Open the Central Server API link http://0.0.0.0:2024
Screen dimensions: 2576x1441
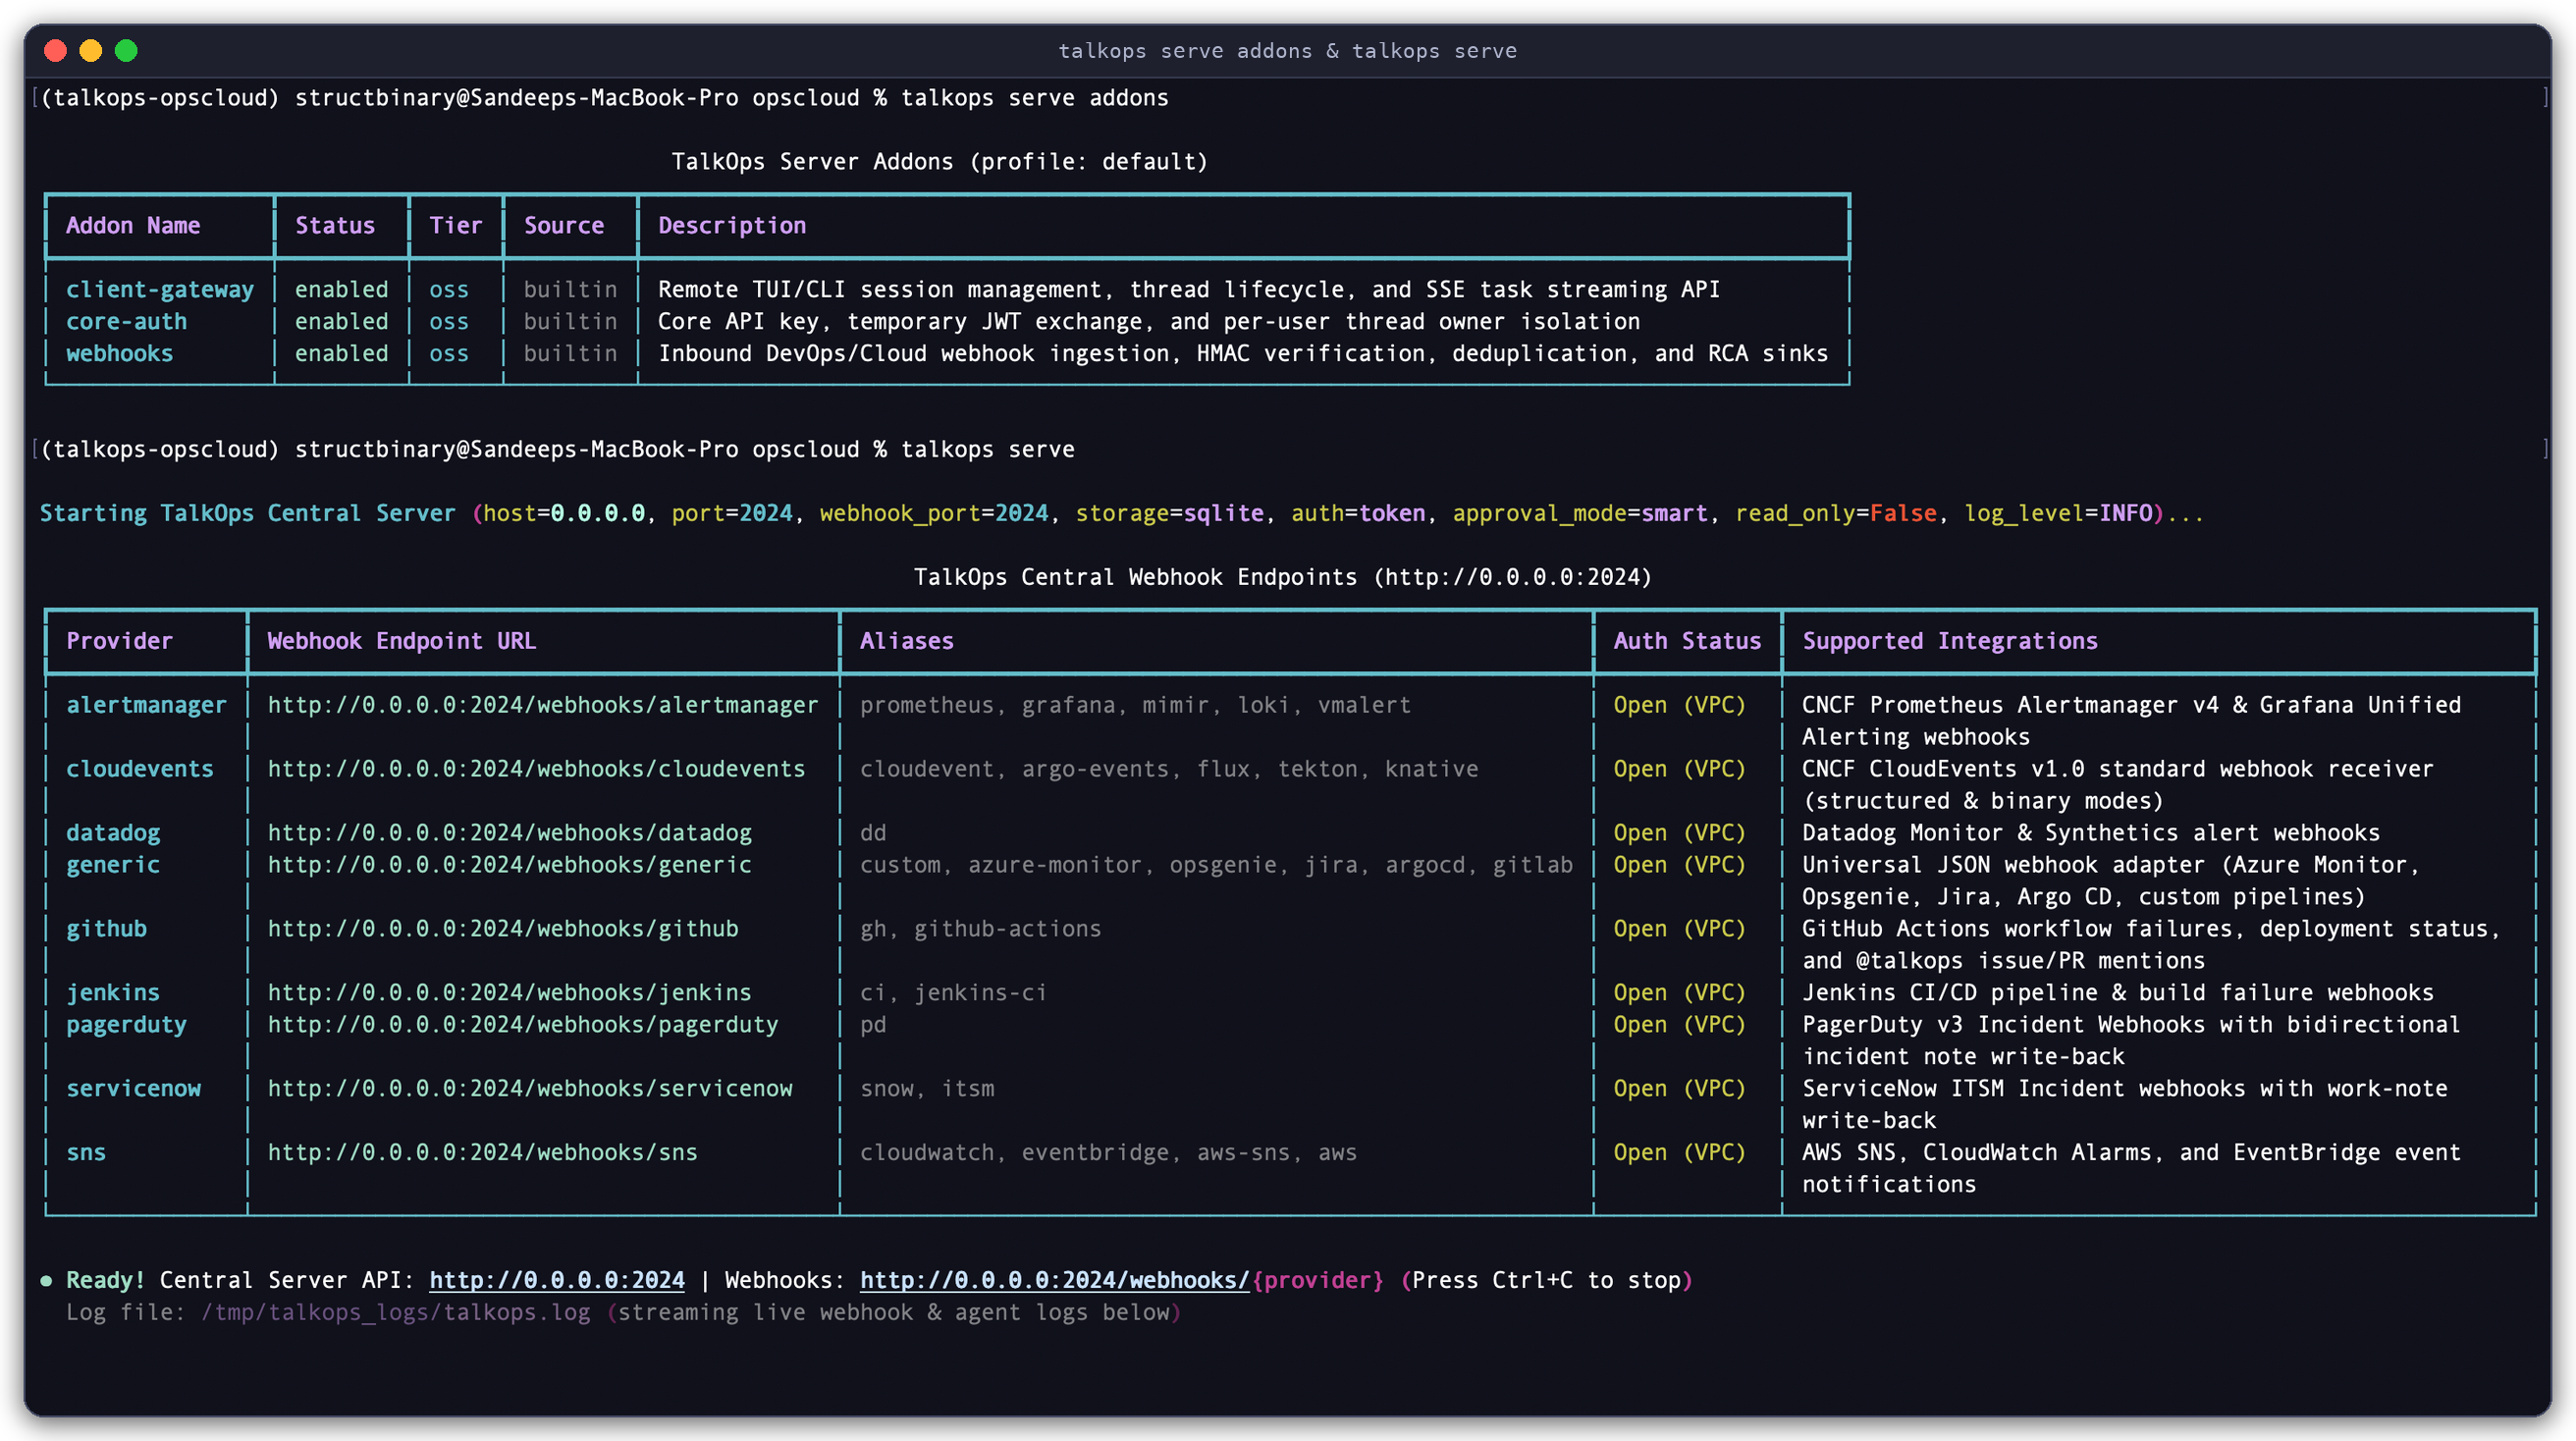click(x=557, y=1280)
